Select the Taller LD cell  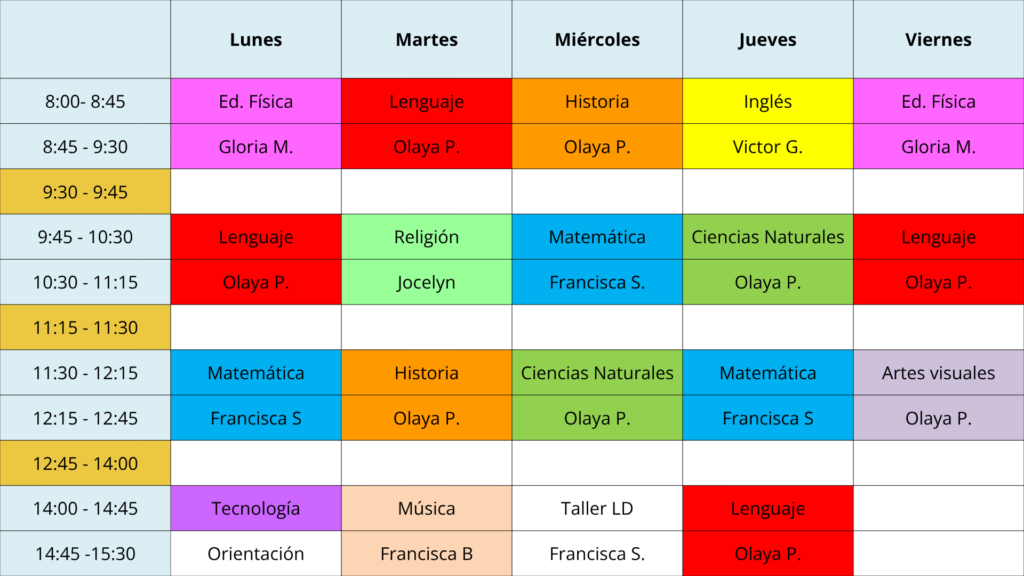[x=597, y=508]
